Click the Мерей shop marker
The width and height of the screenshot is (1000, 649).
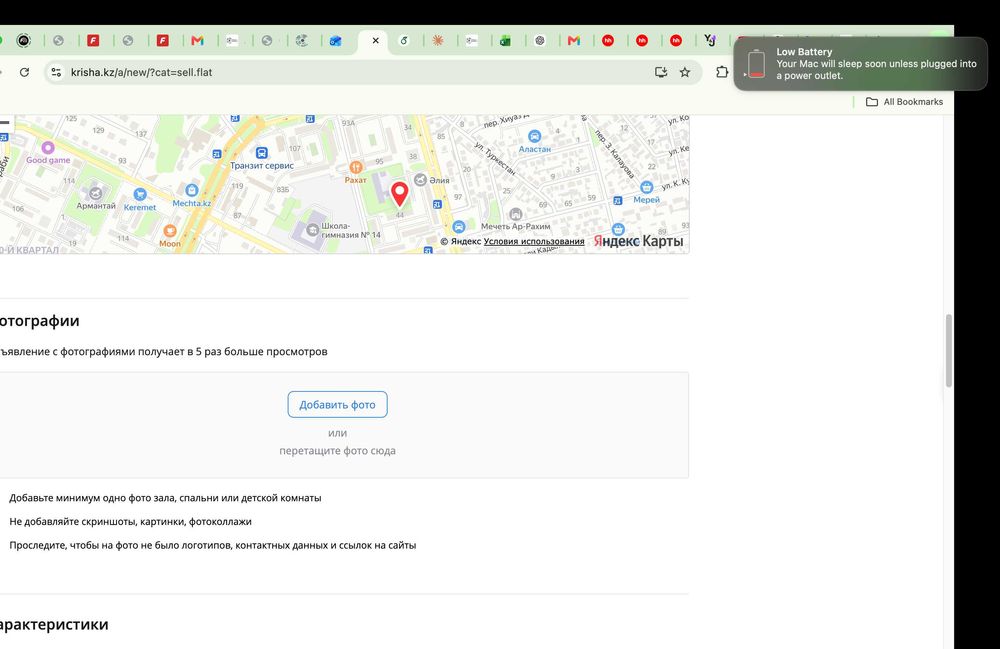tap(647, 187)
